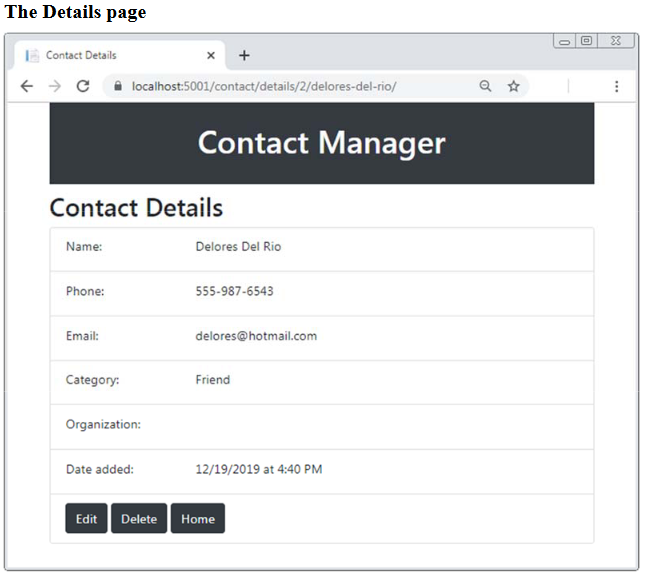Click the browser forward arrow
645x575 pixels.
click(54, 86)
